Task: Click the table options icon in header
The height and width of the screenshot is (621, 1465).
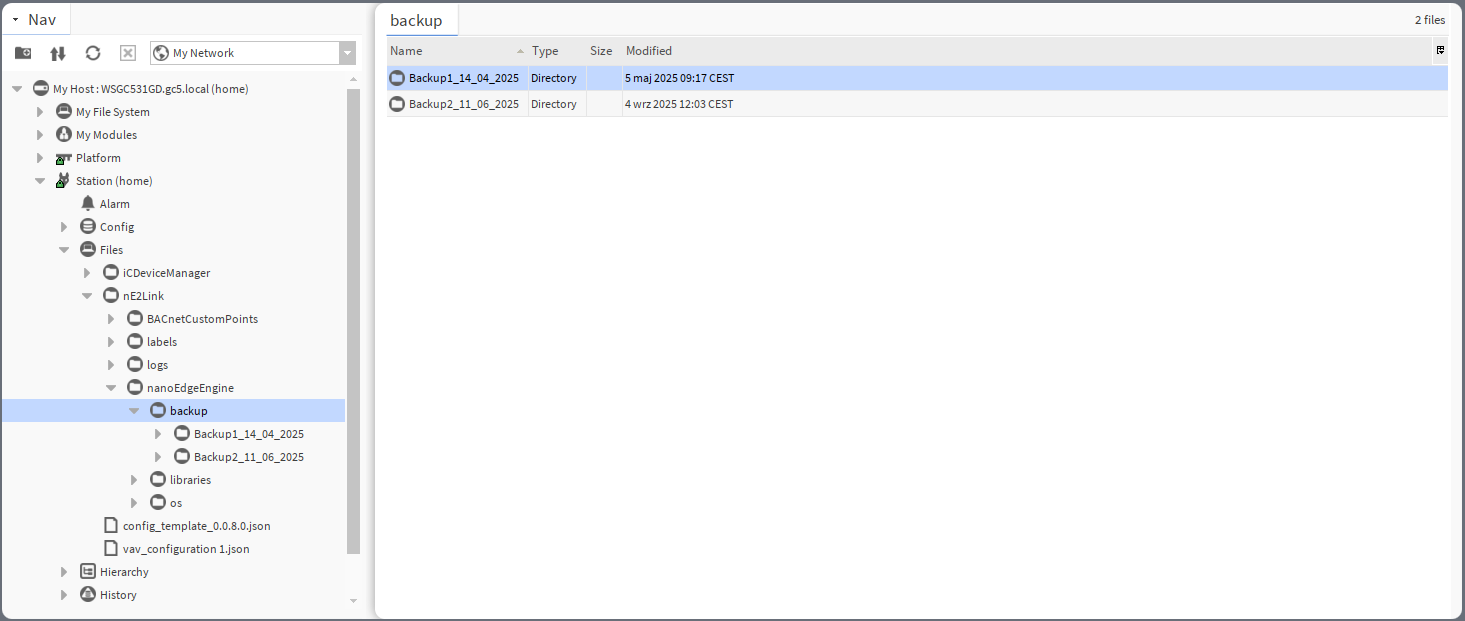Action: 1440,50
